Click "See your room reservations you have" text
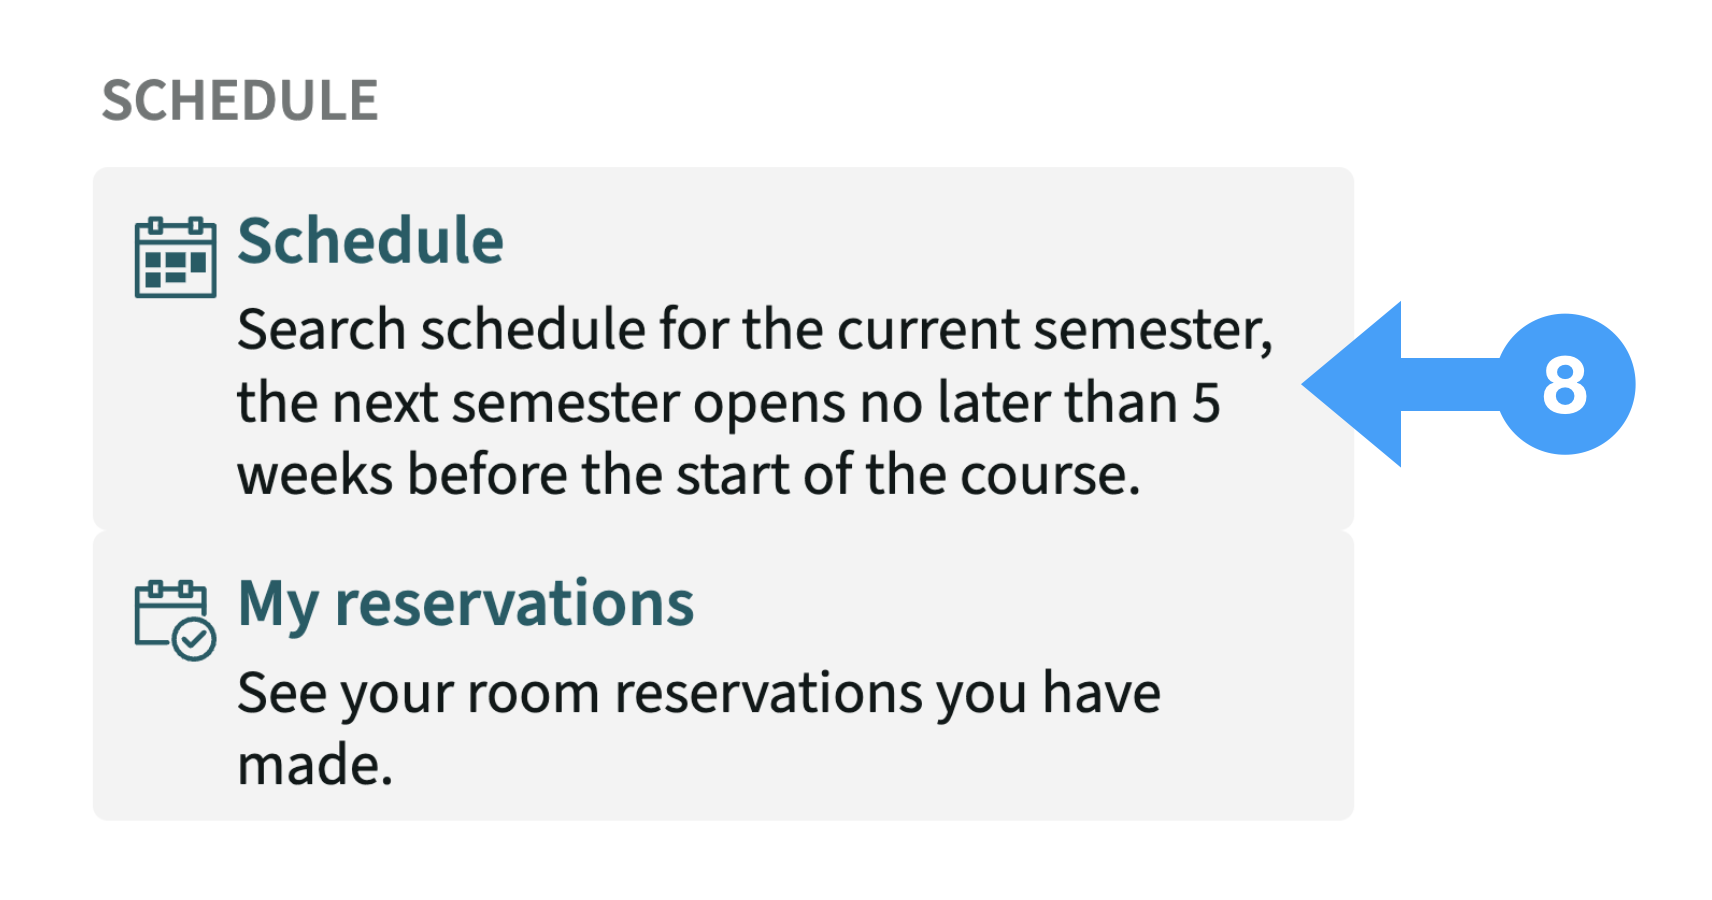This screenshot has width=1712, height=900. tap(699, 694)
